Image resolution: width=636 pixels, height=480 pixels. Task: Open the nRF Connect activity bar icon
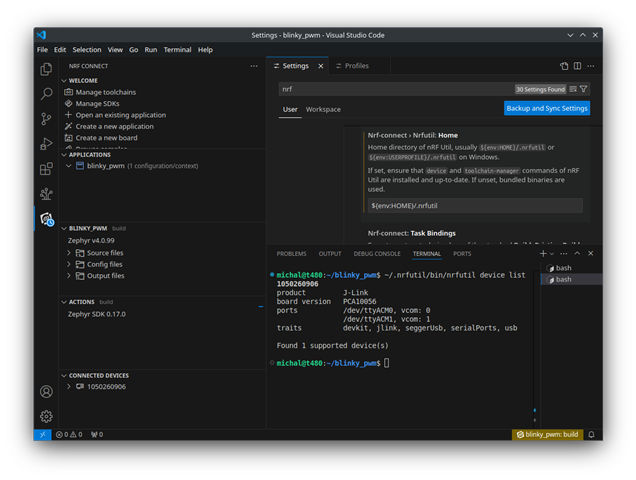(x=47, y=219)
